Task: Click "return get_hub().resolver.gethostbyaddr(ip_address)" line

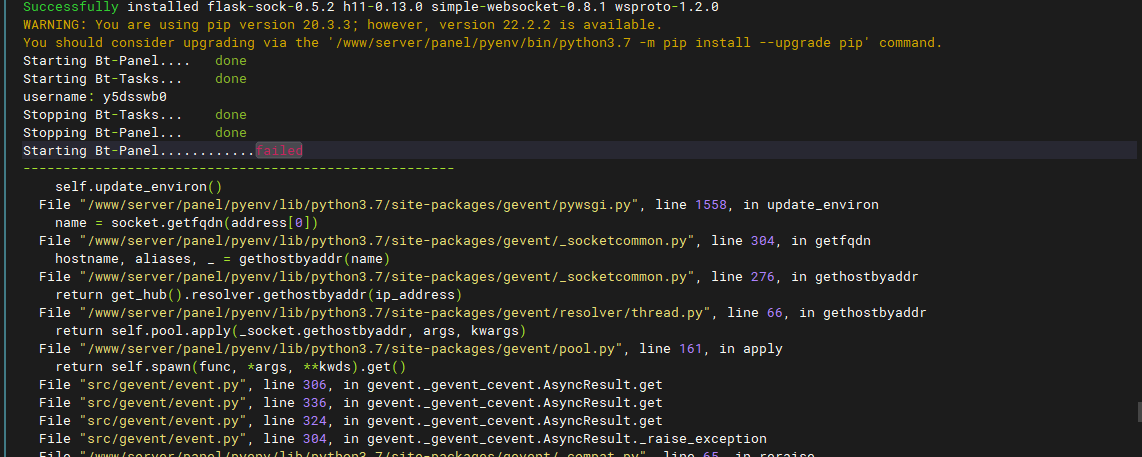Action: (259, 295)
